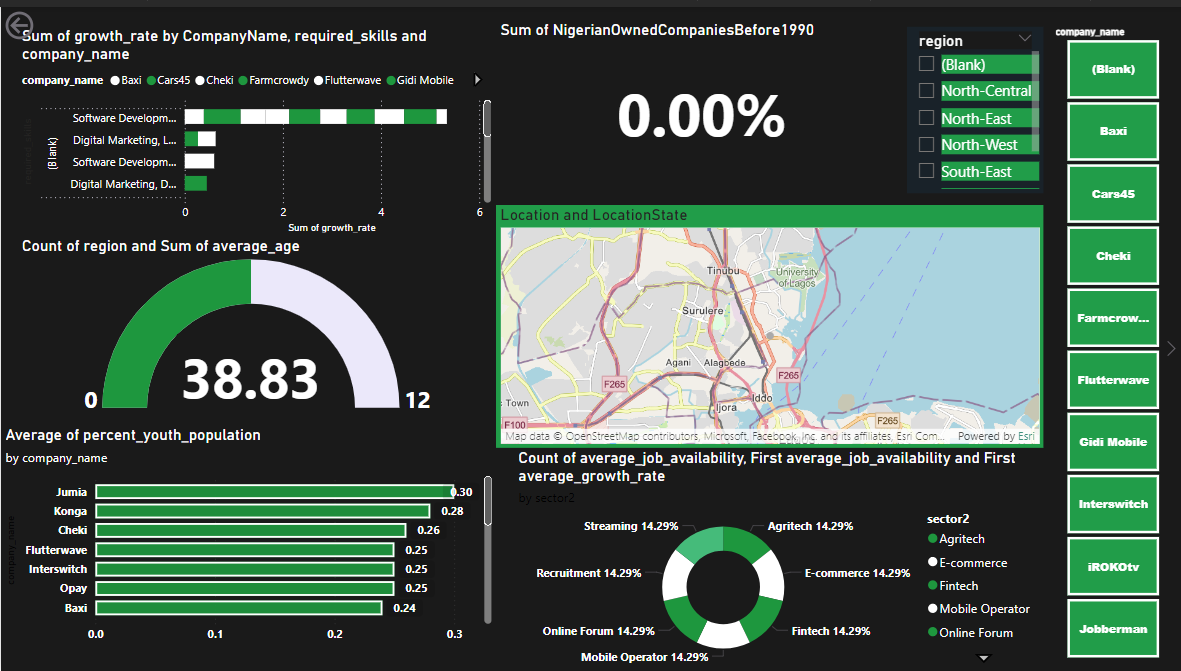Viewport: 1181px width, 671px height.
Task: Tick the North-East region checkbox
Action: pos(927,118)
